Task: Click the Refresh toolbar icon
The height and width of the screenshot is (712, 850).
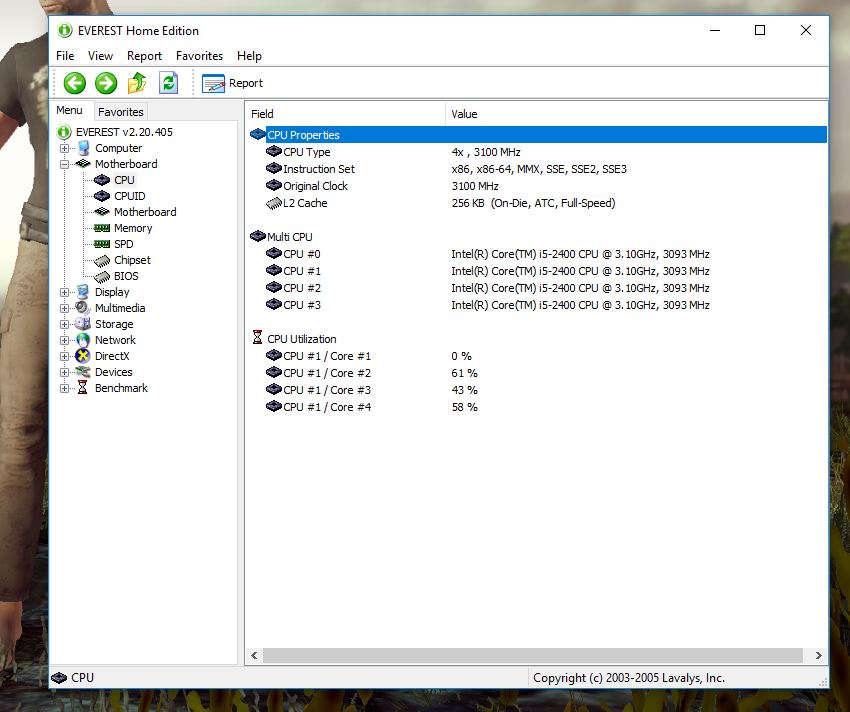Action: [168, 83]
